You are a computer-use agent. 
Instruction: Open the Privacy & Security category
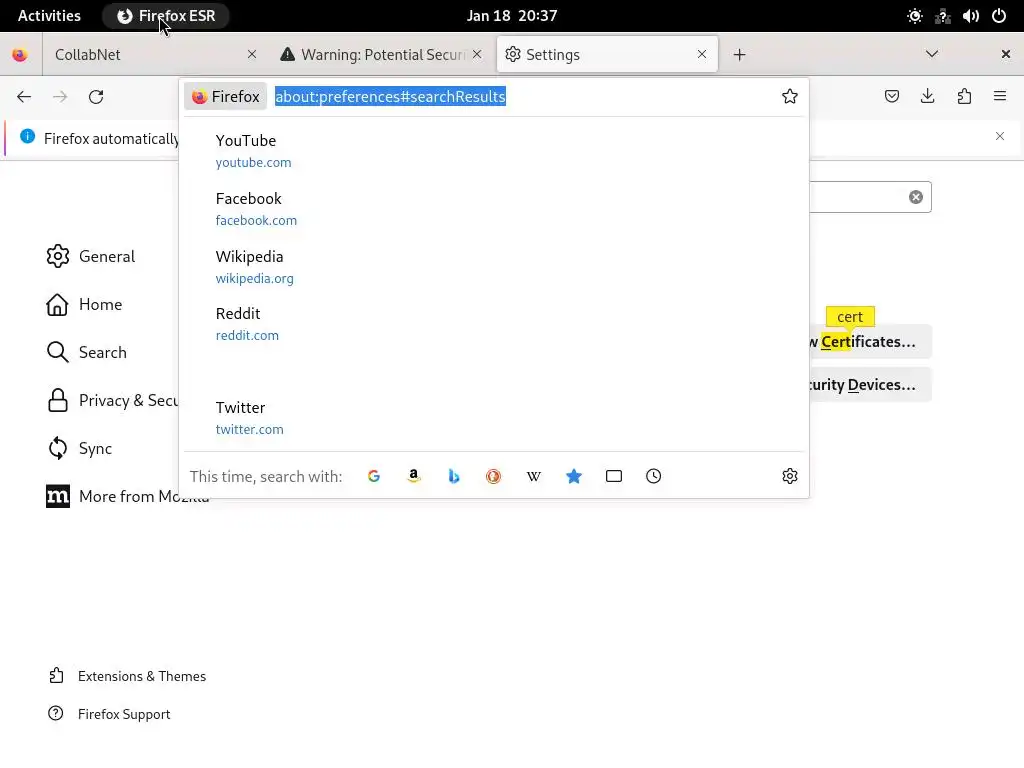pyautogui.click(x=112, y=400)
